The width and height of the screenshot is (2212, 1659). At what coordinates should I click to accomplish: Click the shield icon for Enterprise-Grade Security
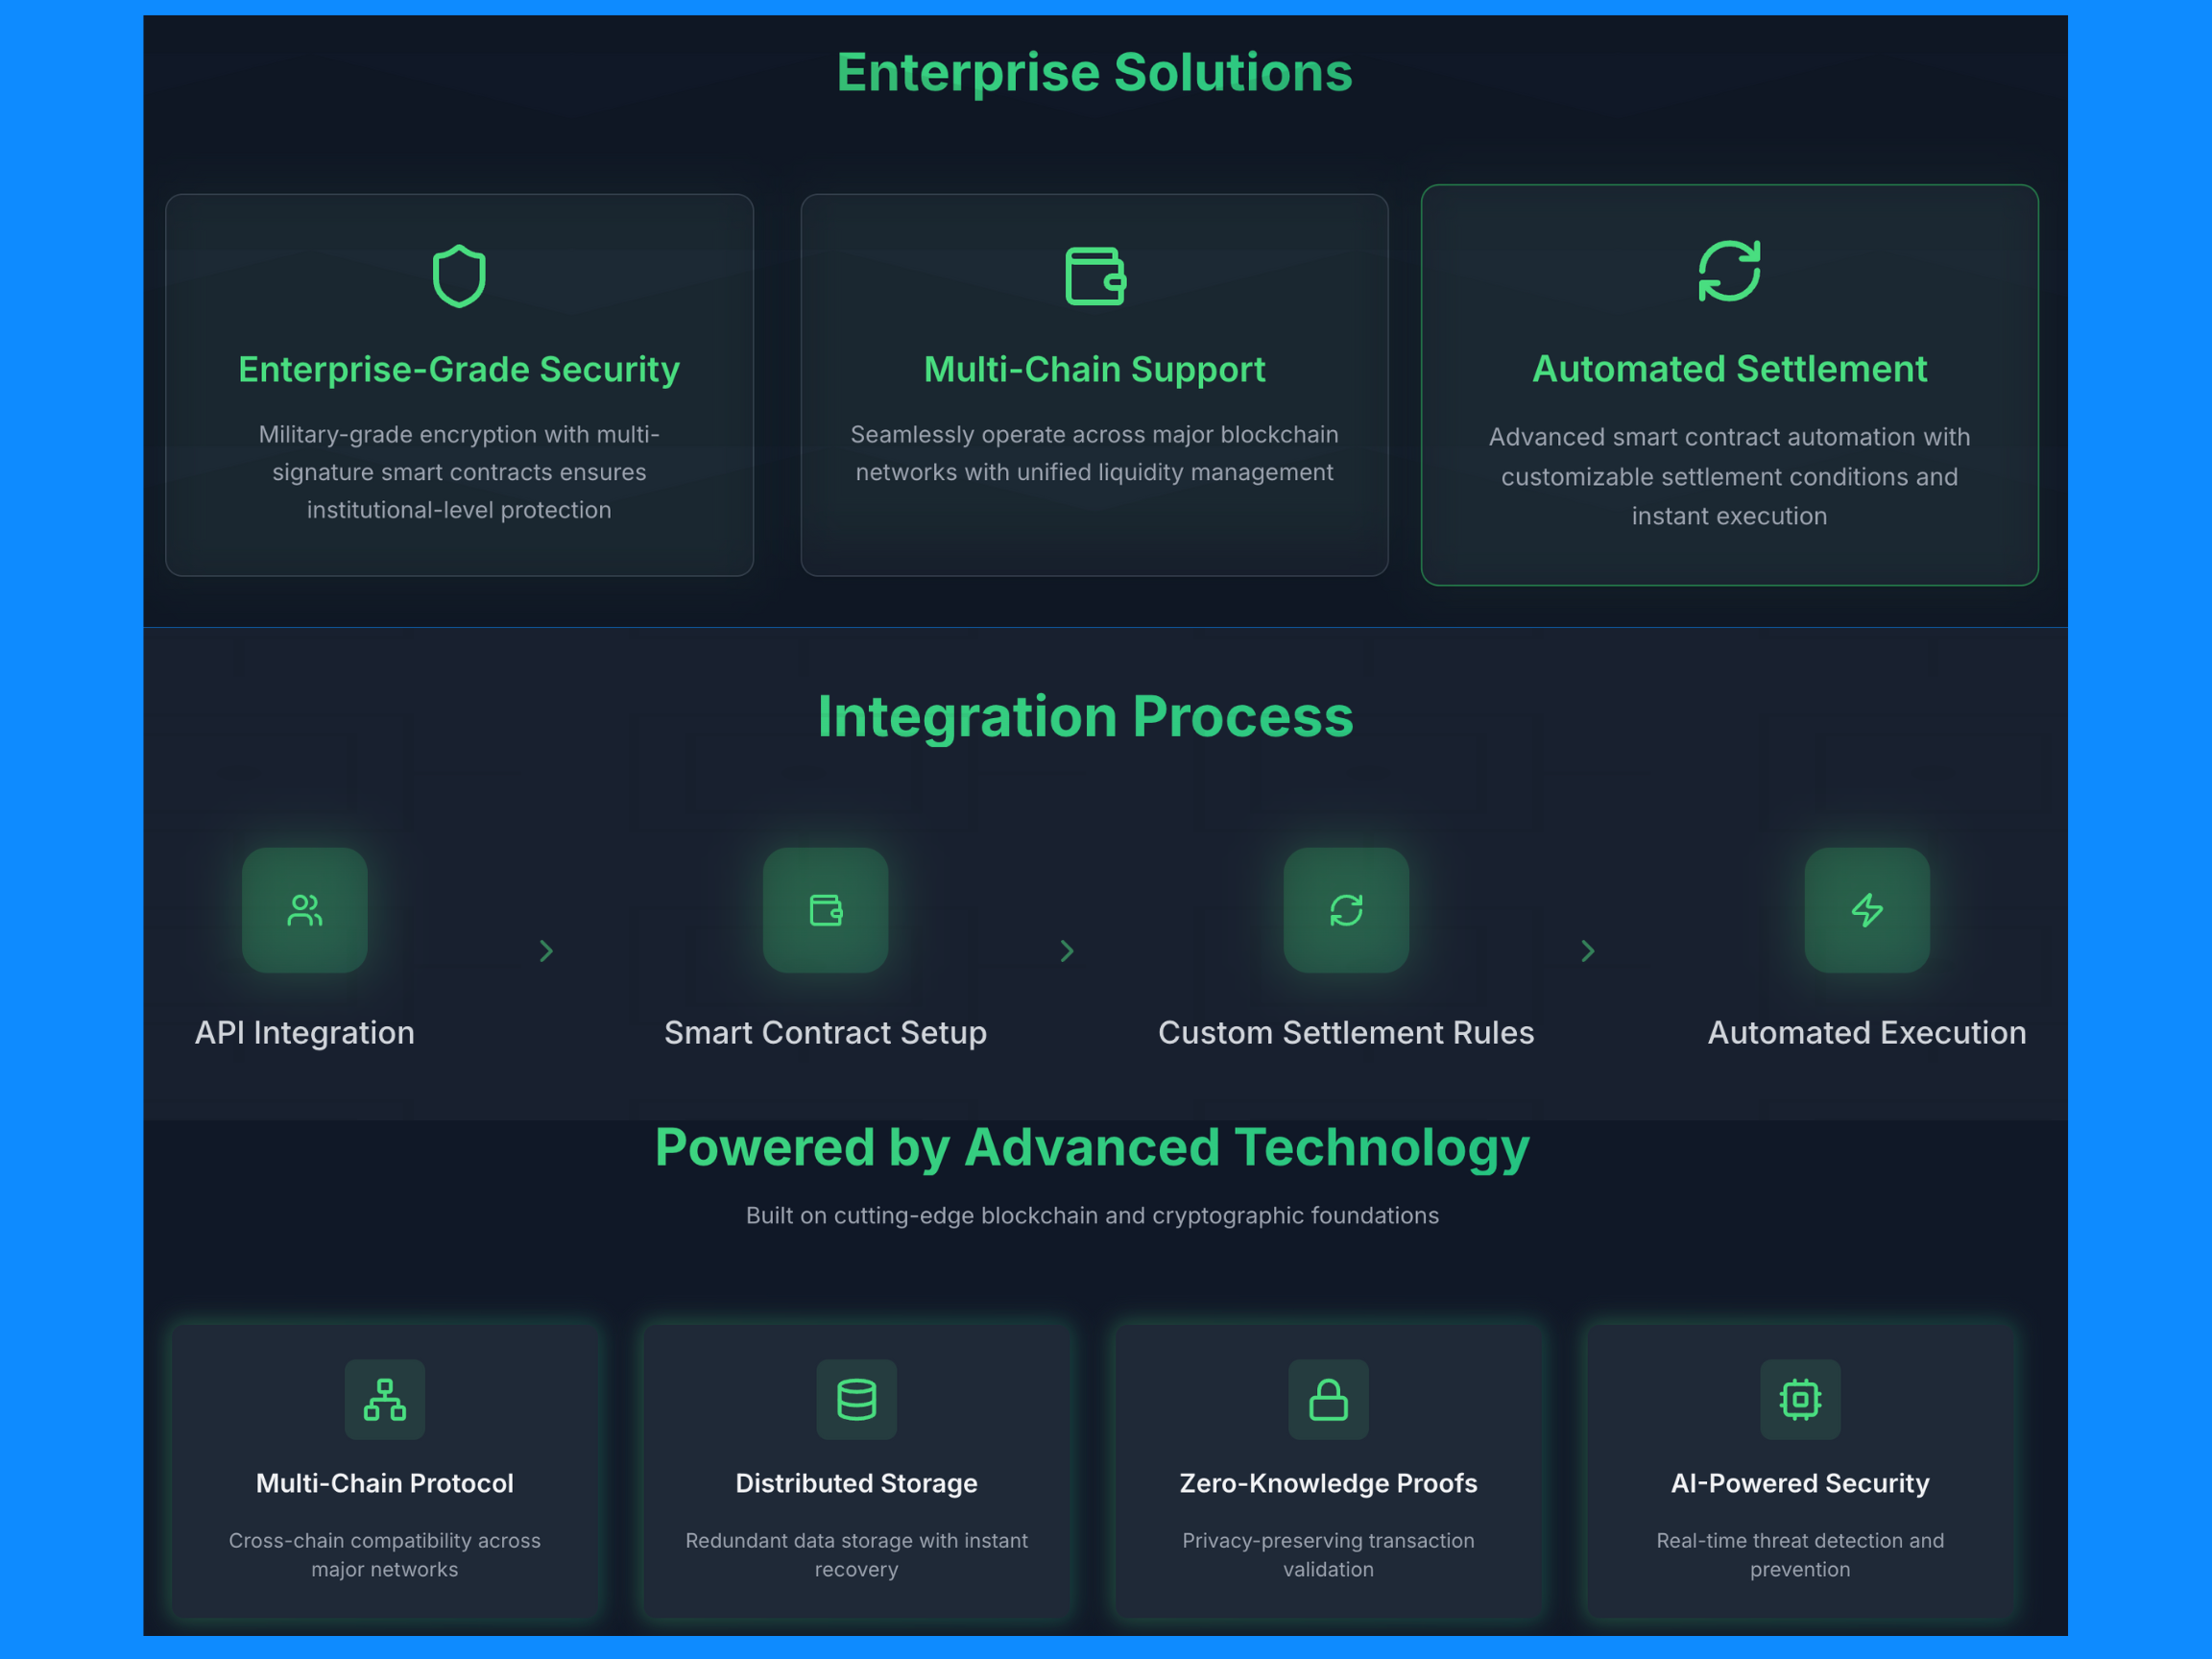[459, 275]
